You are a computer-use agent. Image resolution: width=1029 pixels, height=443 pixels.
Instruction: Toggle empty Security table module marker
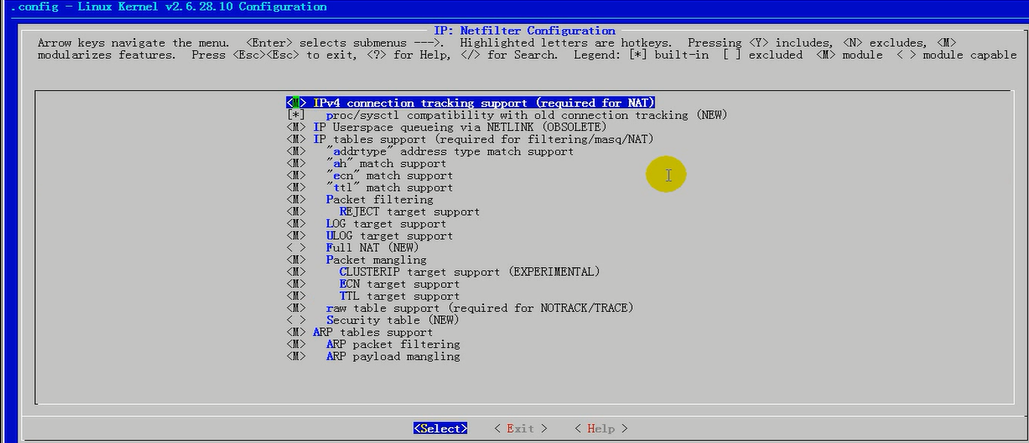(296, 320)
